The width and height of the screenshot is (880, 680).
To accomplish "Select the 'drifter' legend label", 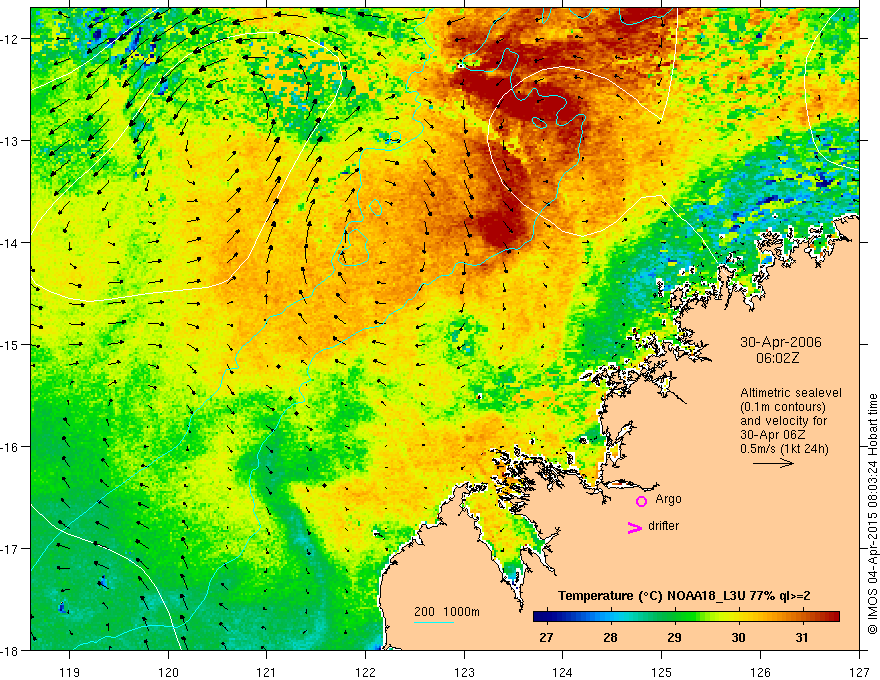I will [x=663, y=526].
